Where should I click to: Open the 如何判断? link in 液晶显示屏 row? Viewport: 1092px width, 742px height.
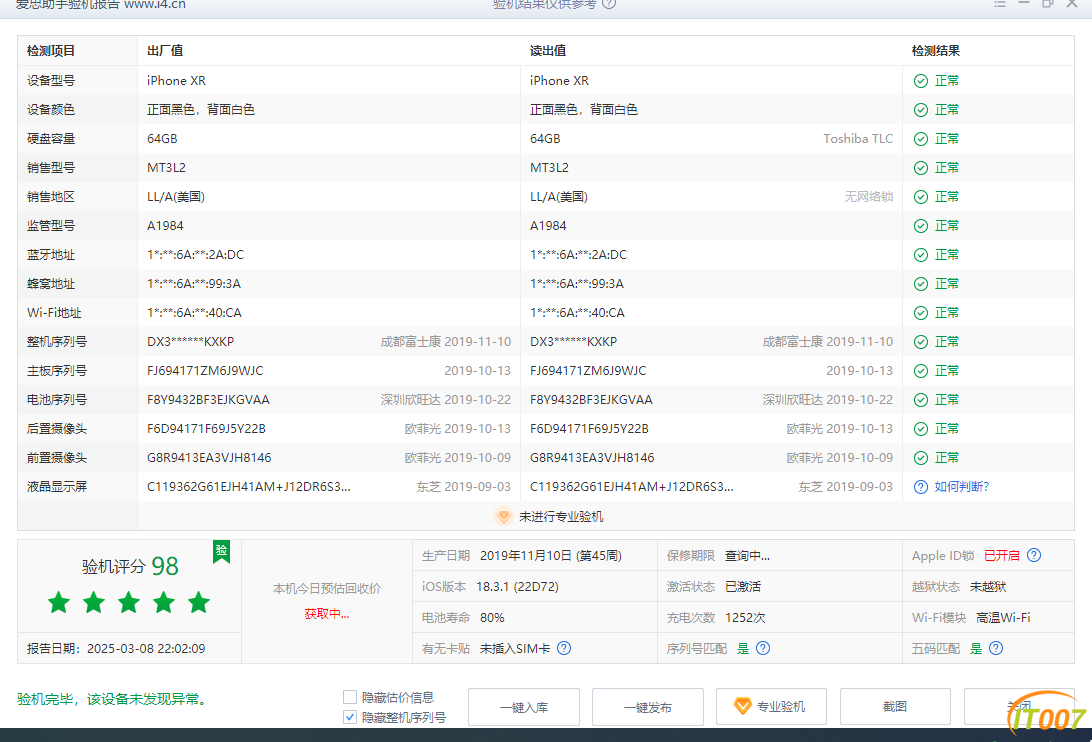point(961,487)
